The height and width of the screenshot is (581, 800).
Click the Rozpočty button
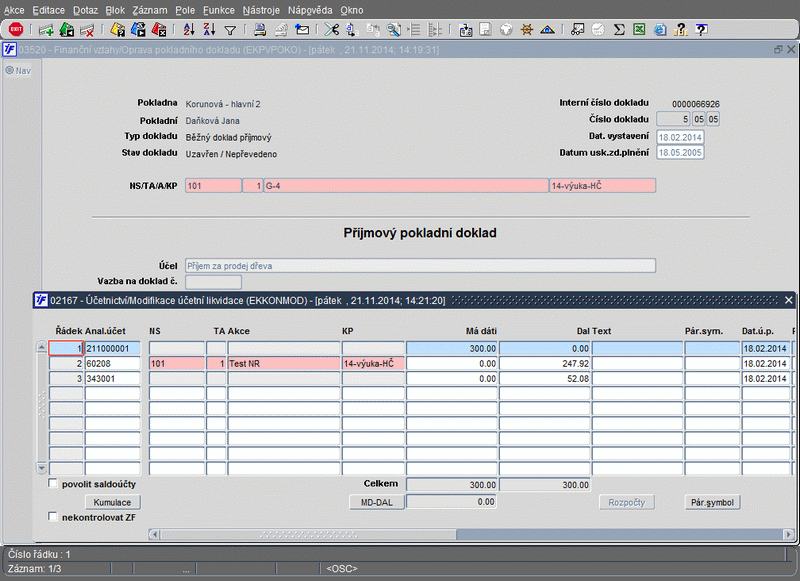627,502
